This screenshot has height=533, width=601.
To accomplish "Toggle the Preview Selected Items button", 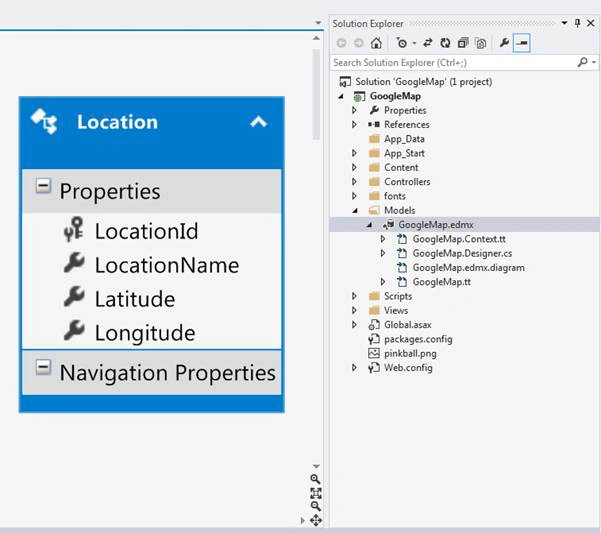I will click(x=522, y=43).
